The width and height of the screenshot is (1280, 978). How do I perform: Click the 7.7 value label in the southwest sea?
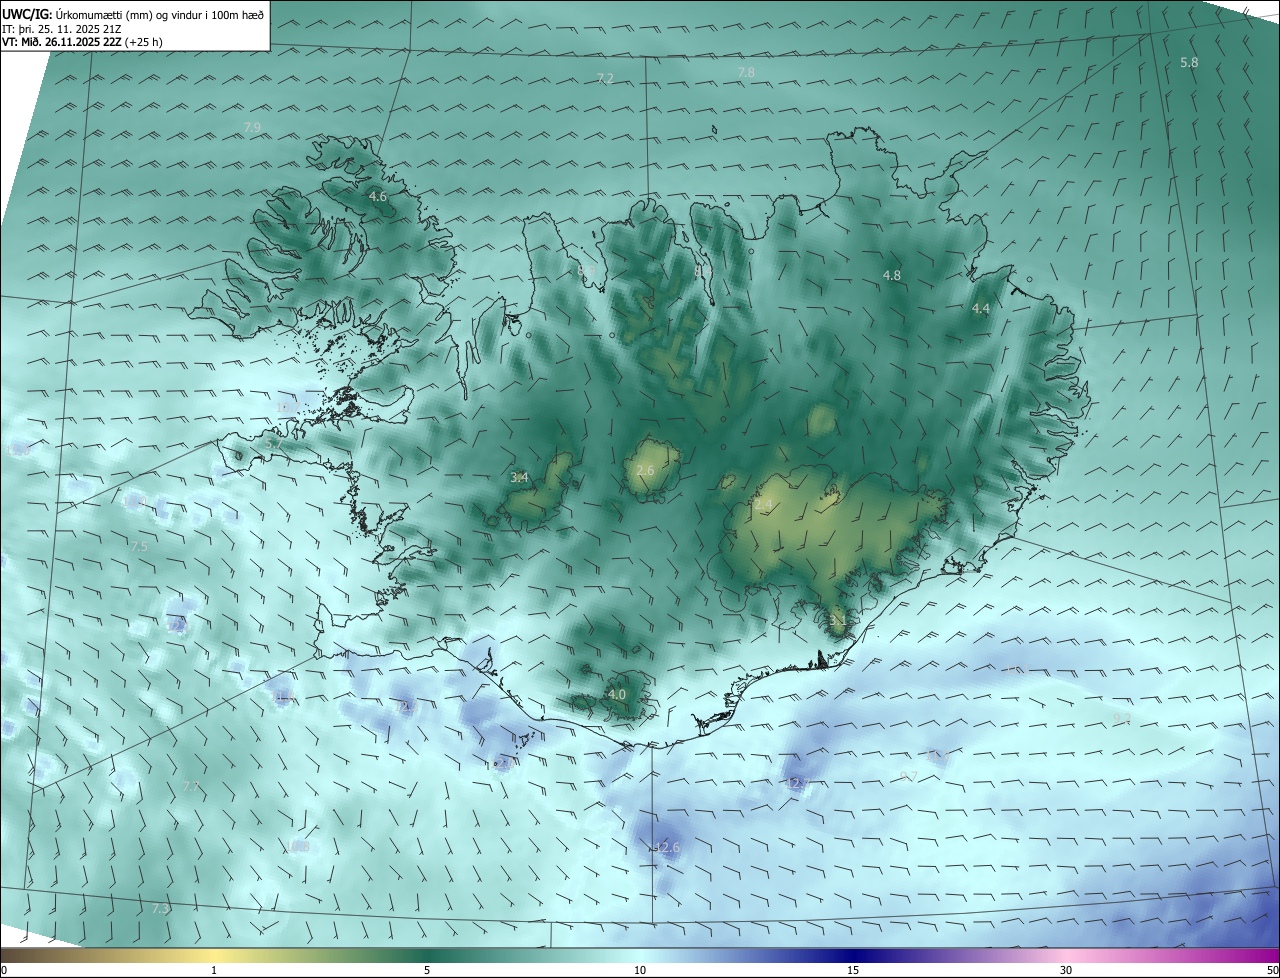pyautogui.click(x=191, y=787)
